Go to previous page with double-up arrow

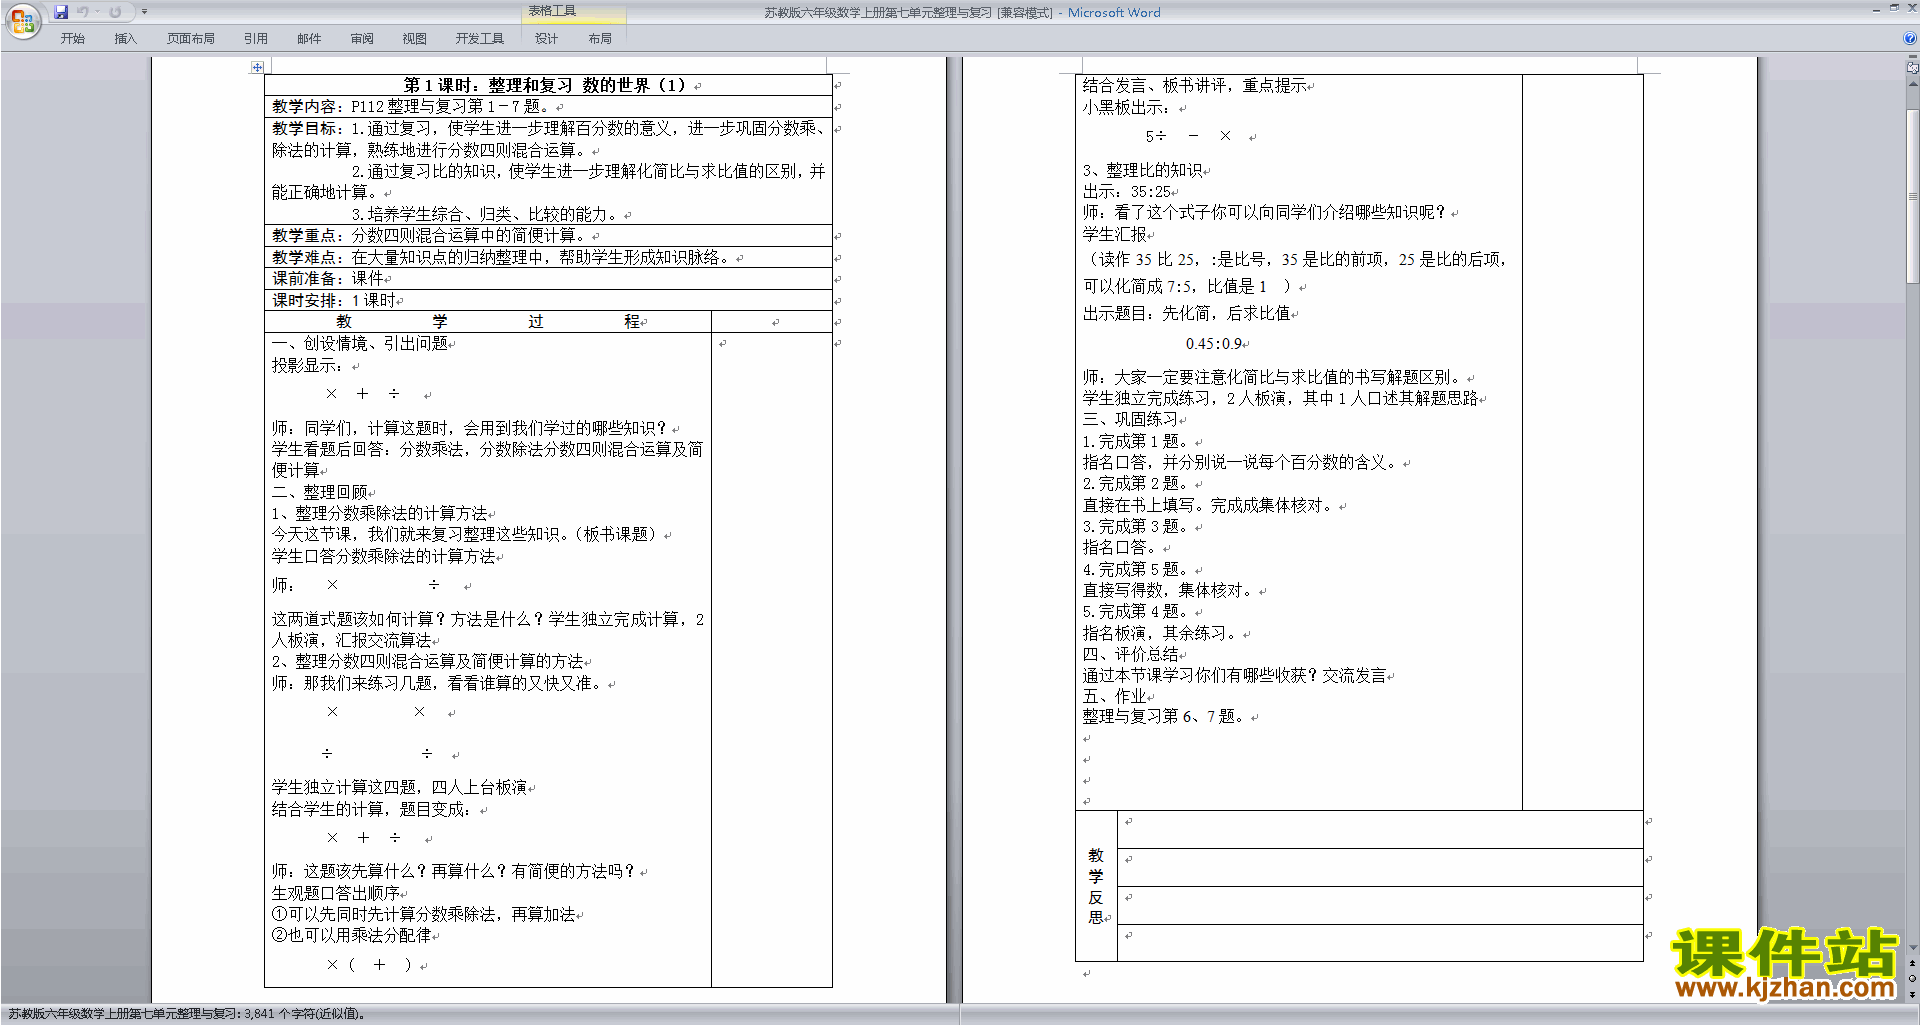click(1912, 964)
